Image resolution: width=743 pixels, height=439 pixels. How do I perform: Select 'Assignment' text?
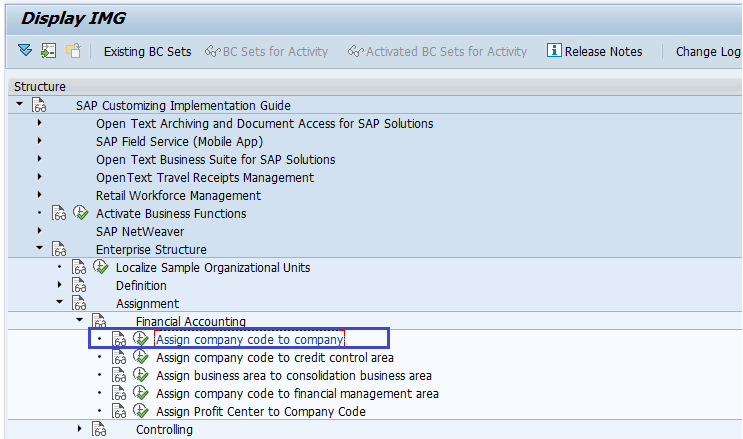(147, 303)
